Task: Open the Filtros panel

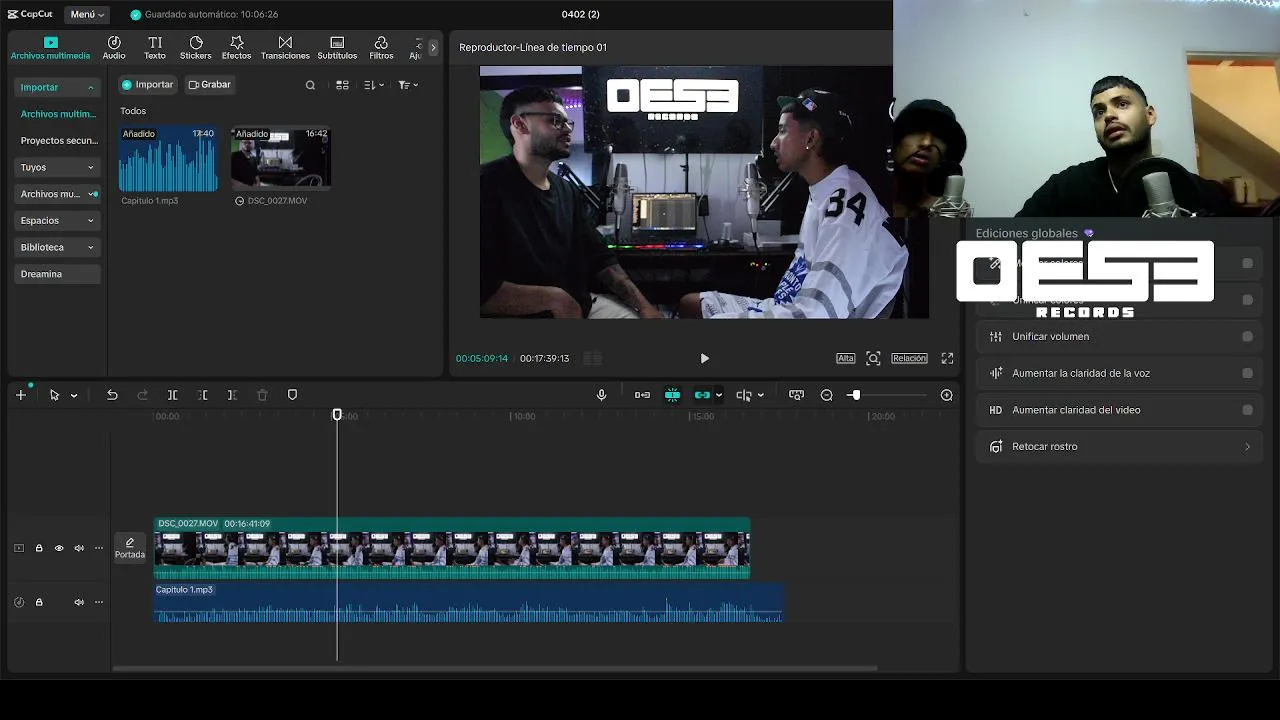Action: pos(381,47)
